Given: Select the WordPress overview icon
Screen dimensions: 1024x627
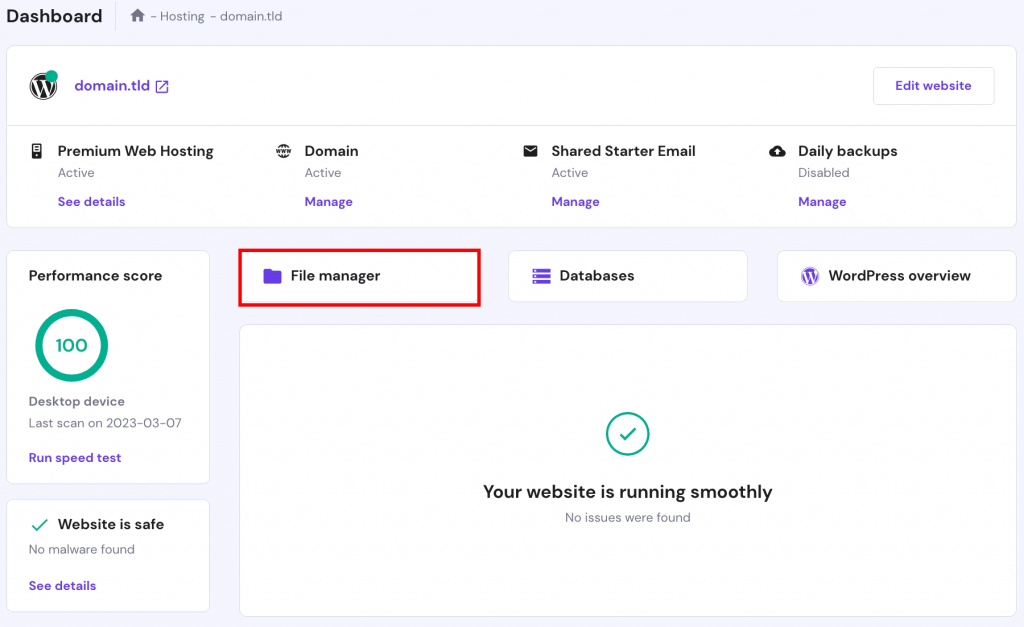Looking at the screenshot, I should point(809,276).
